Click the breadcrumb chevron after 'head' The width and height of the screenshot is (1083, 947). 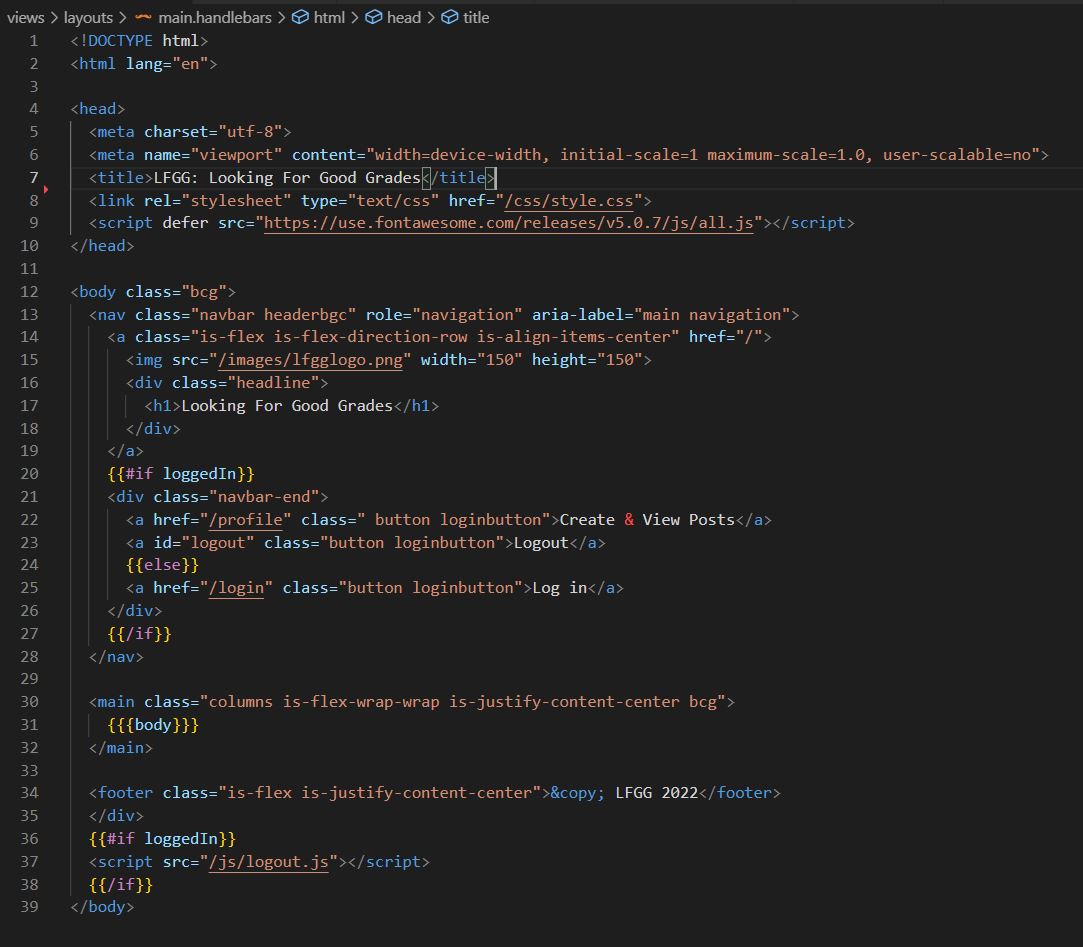431,17
